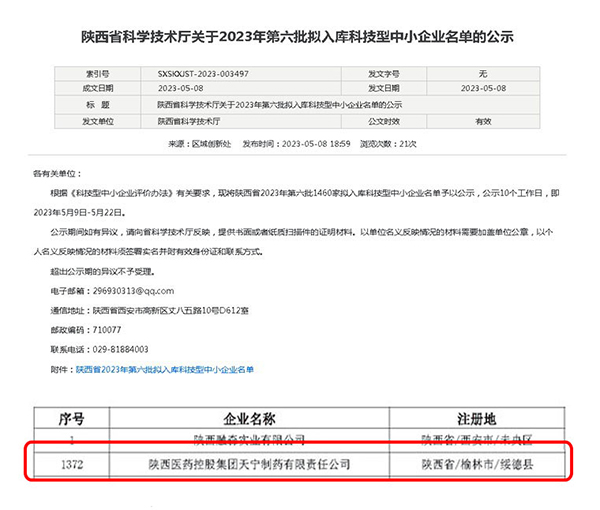Click the 发文单位 label cell
The width and height of the screenshot is (600, 510).
pos(98,122)
